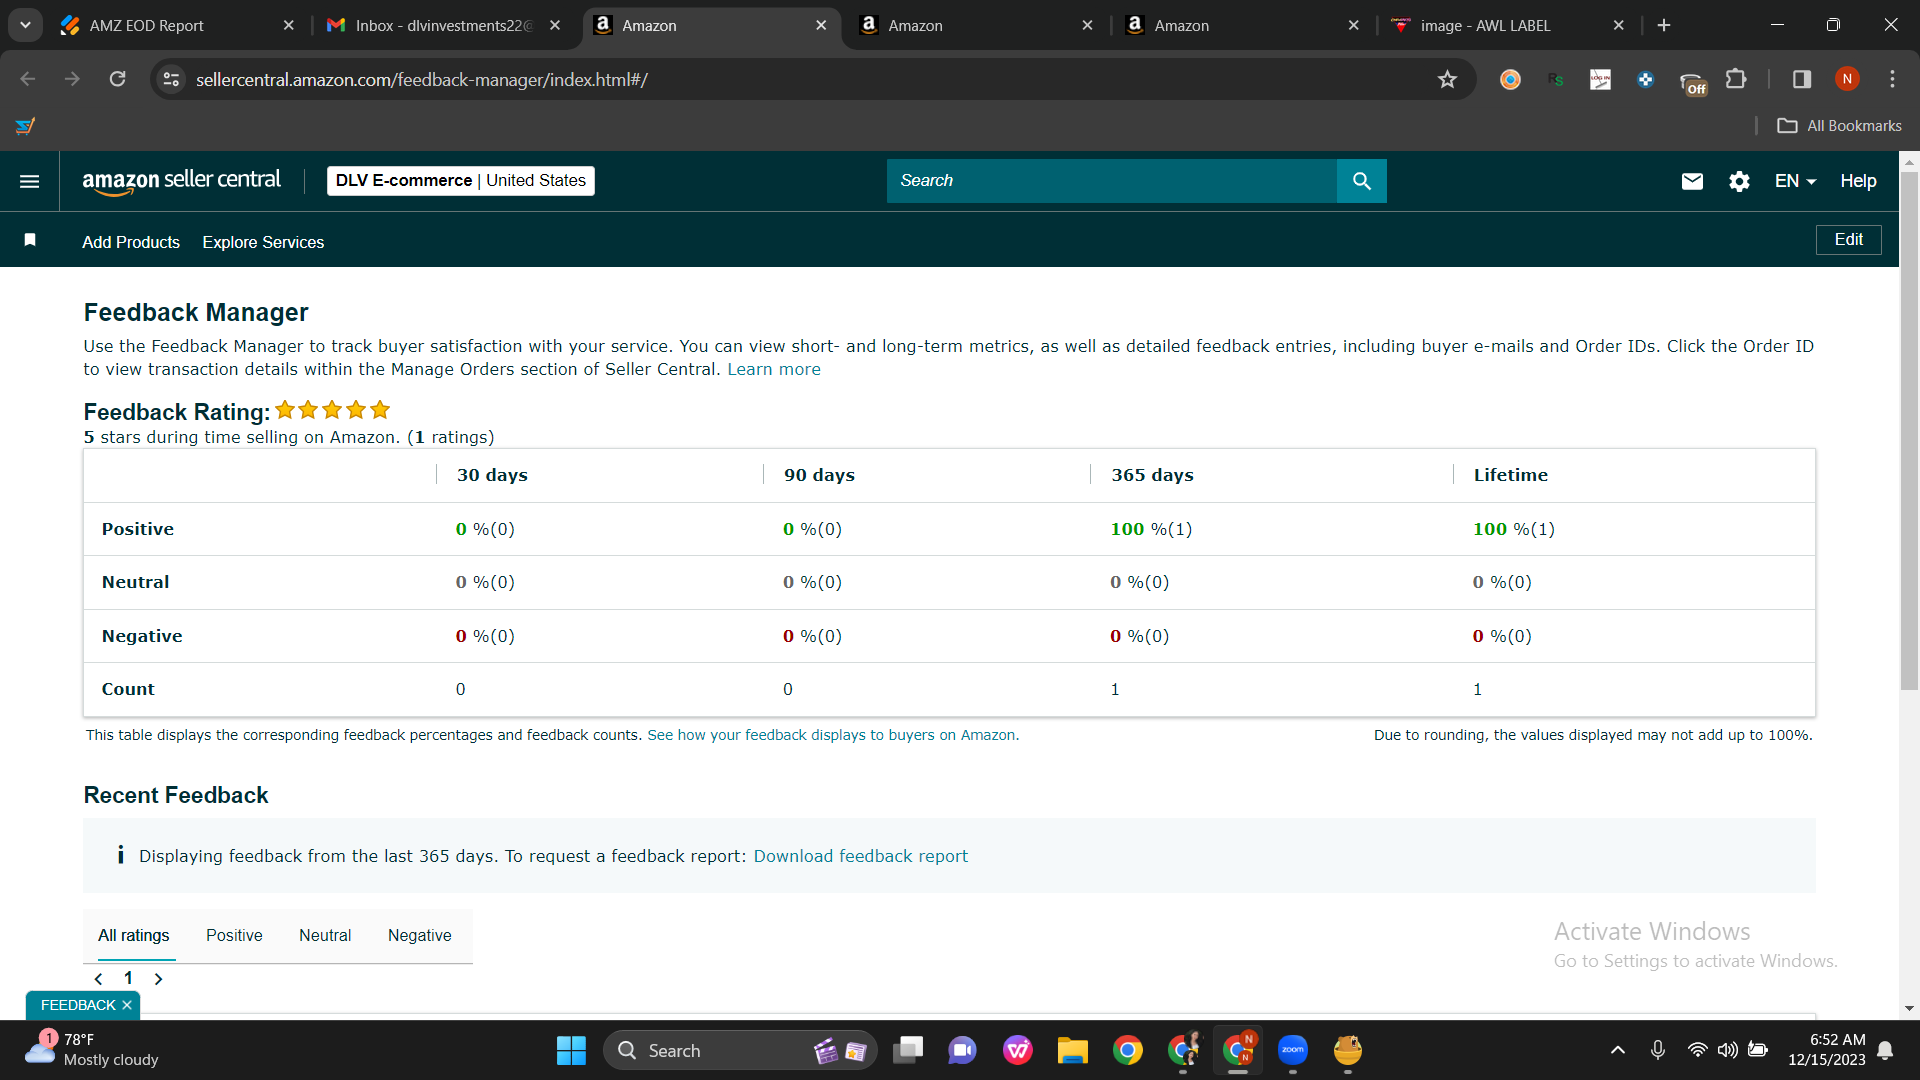This screenshot has width=1920, height=1080.
Task: Switch to AMZ EOD Report tab
Action: coord(175,25)
